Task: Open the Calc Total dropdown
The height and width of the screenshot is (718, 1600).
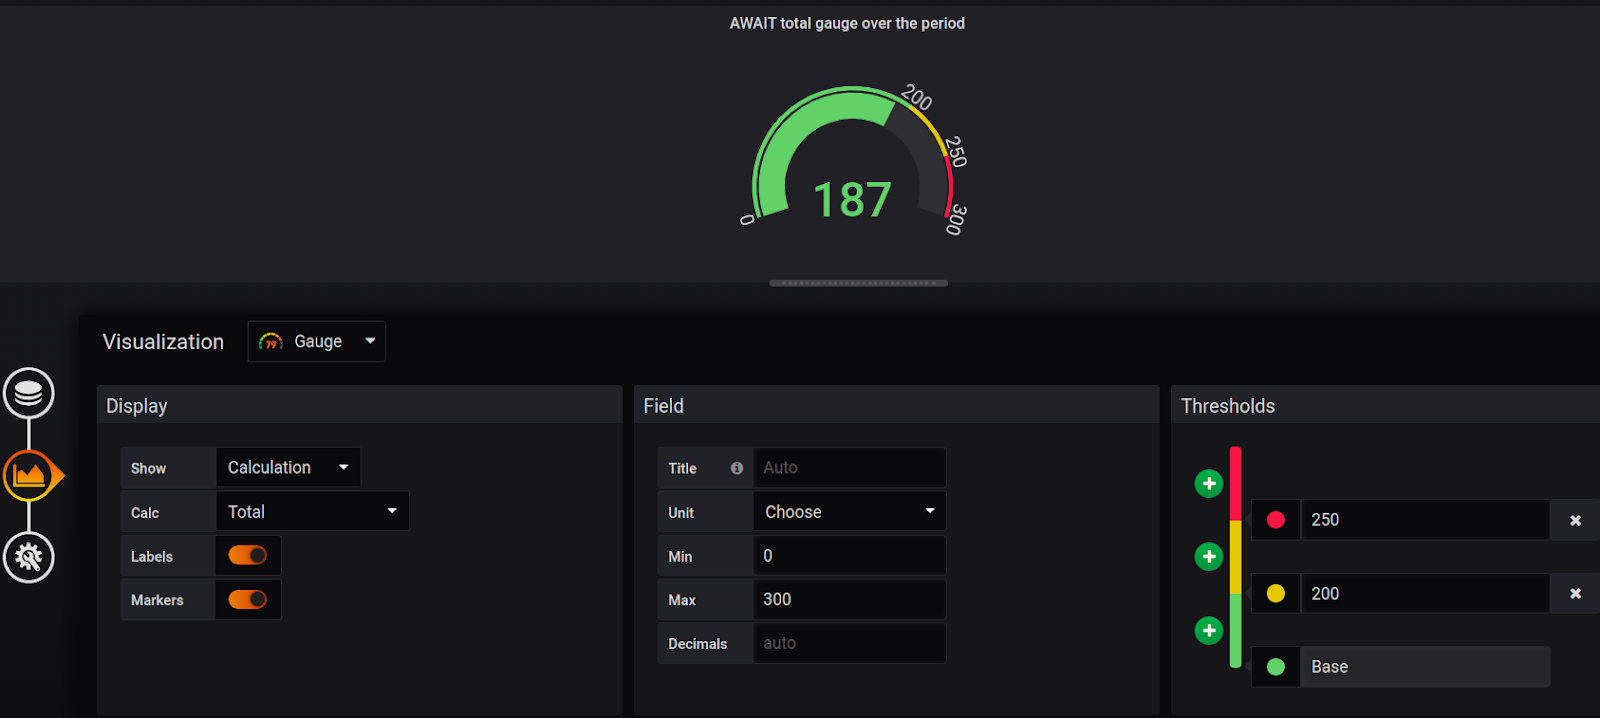Action: point(312,512)
